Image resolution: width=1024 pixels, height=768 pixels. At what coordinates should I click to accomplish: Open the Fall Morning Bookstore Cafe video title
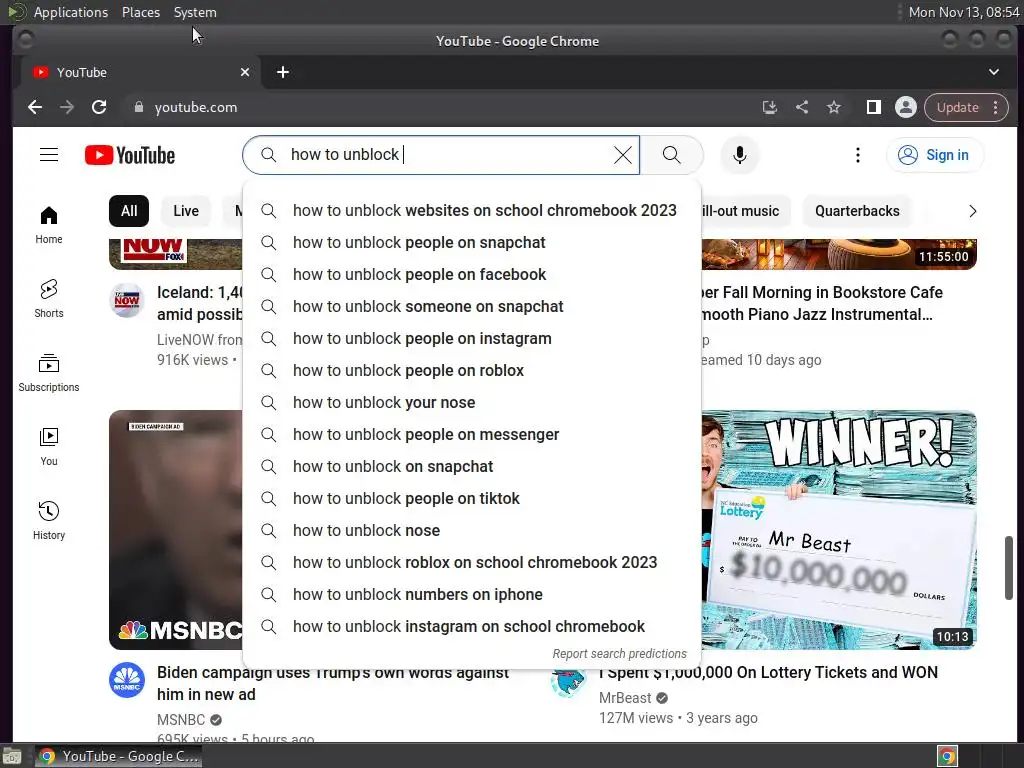click(x=822, y=303)
